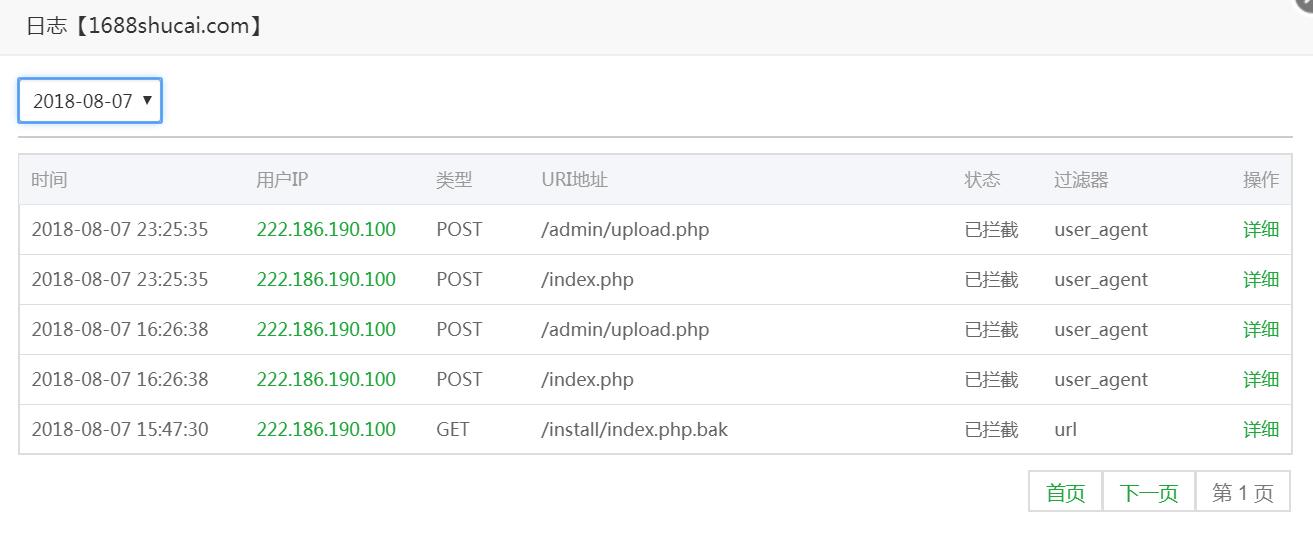Show 详细 for /install/index.php.bak GET entry
The height and width of the screenshot is (545, 1313).
tap(1260, 429)
